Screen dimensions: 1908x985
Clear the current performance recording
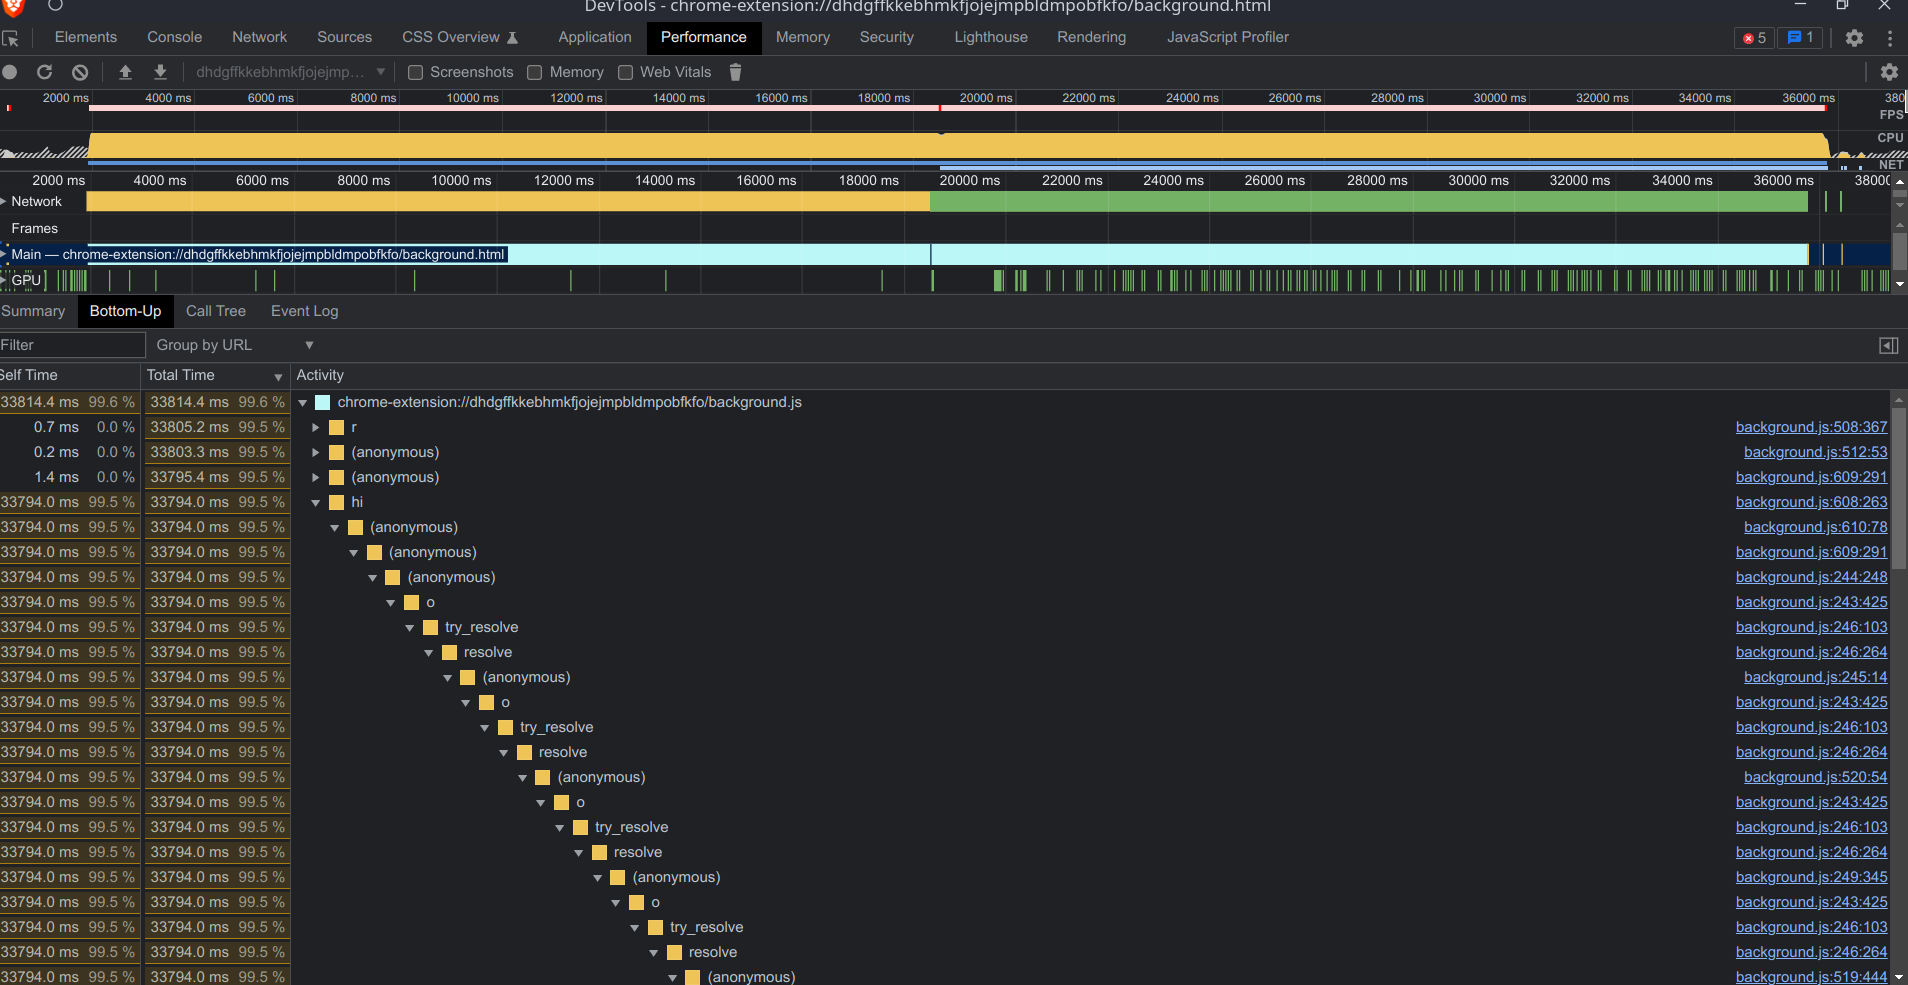[x=79, y=72]
